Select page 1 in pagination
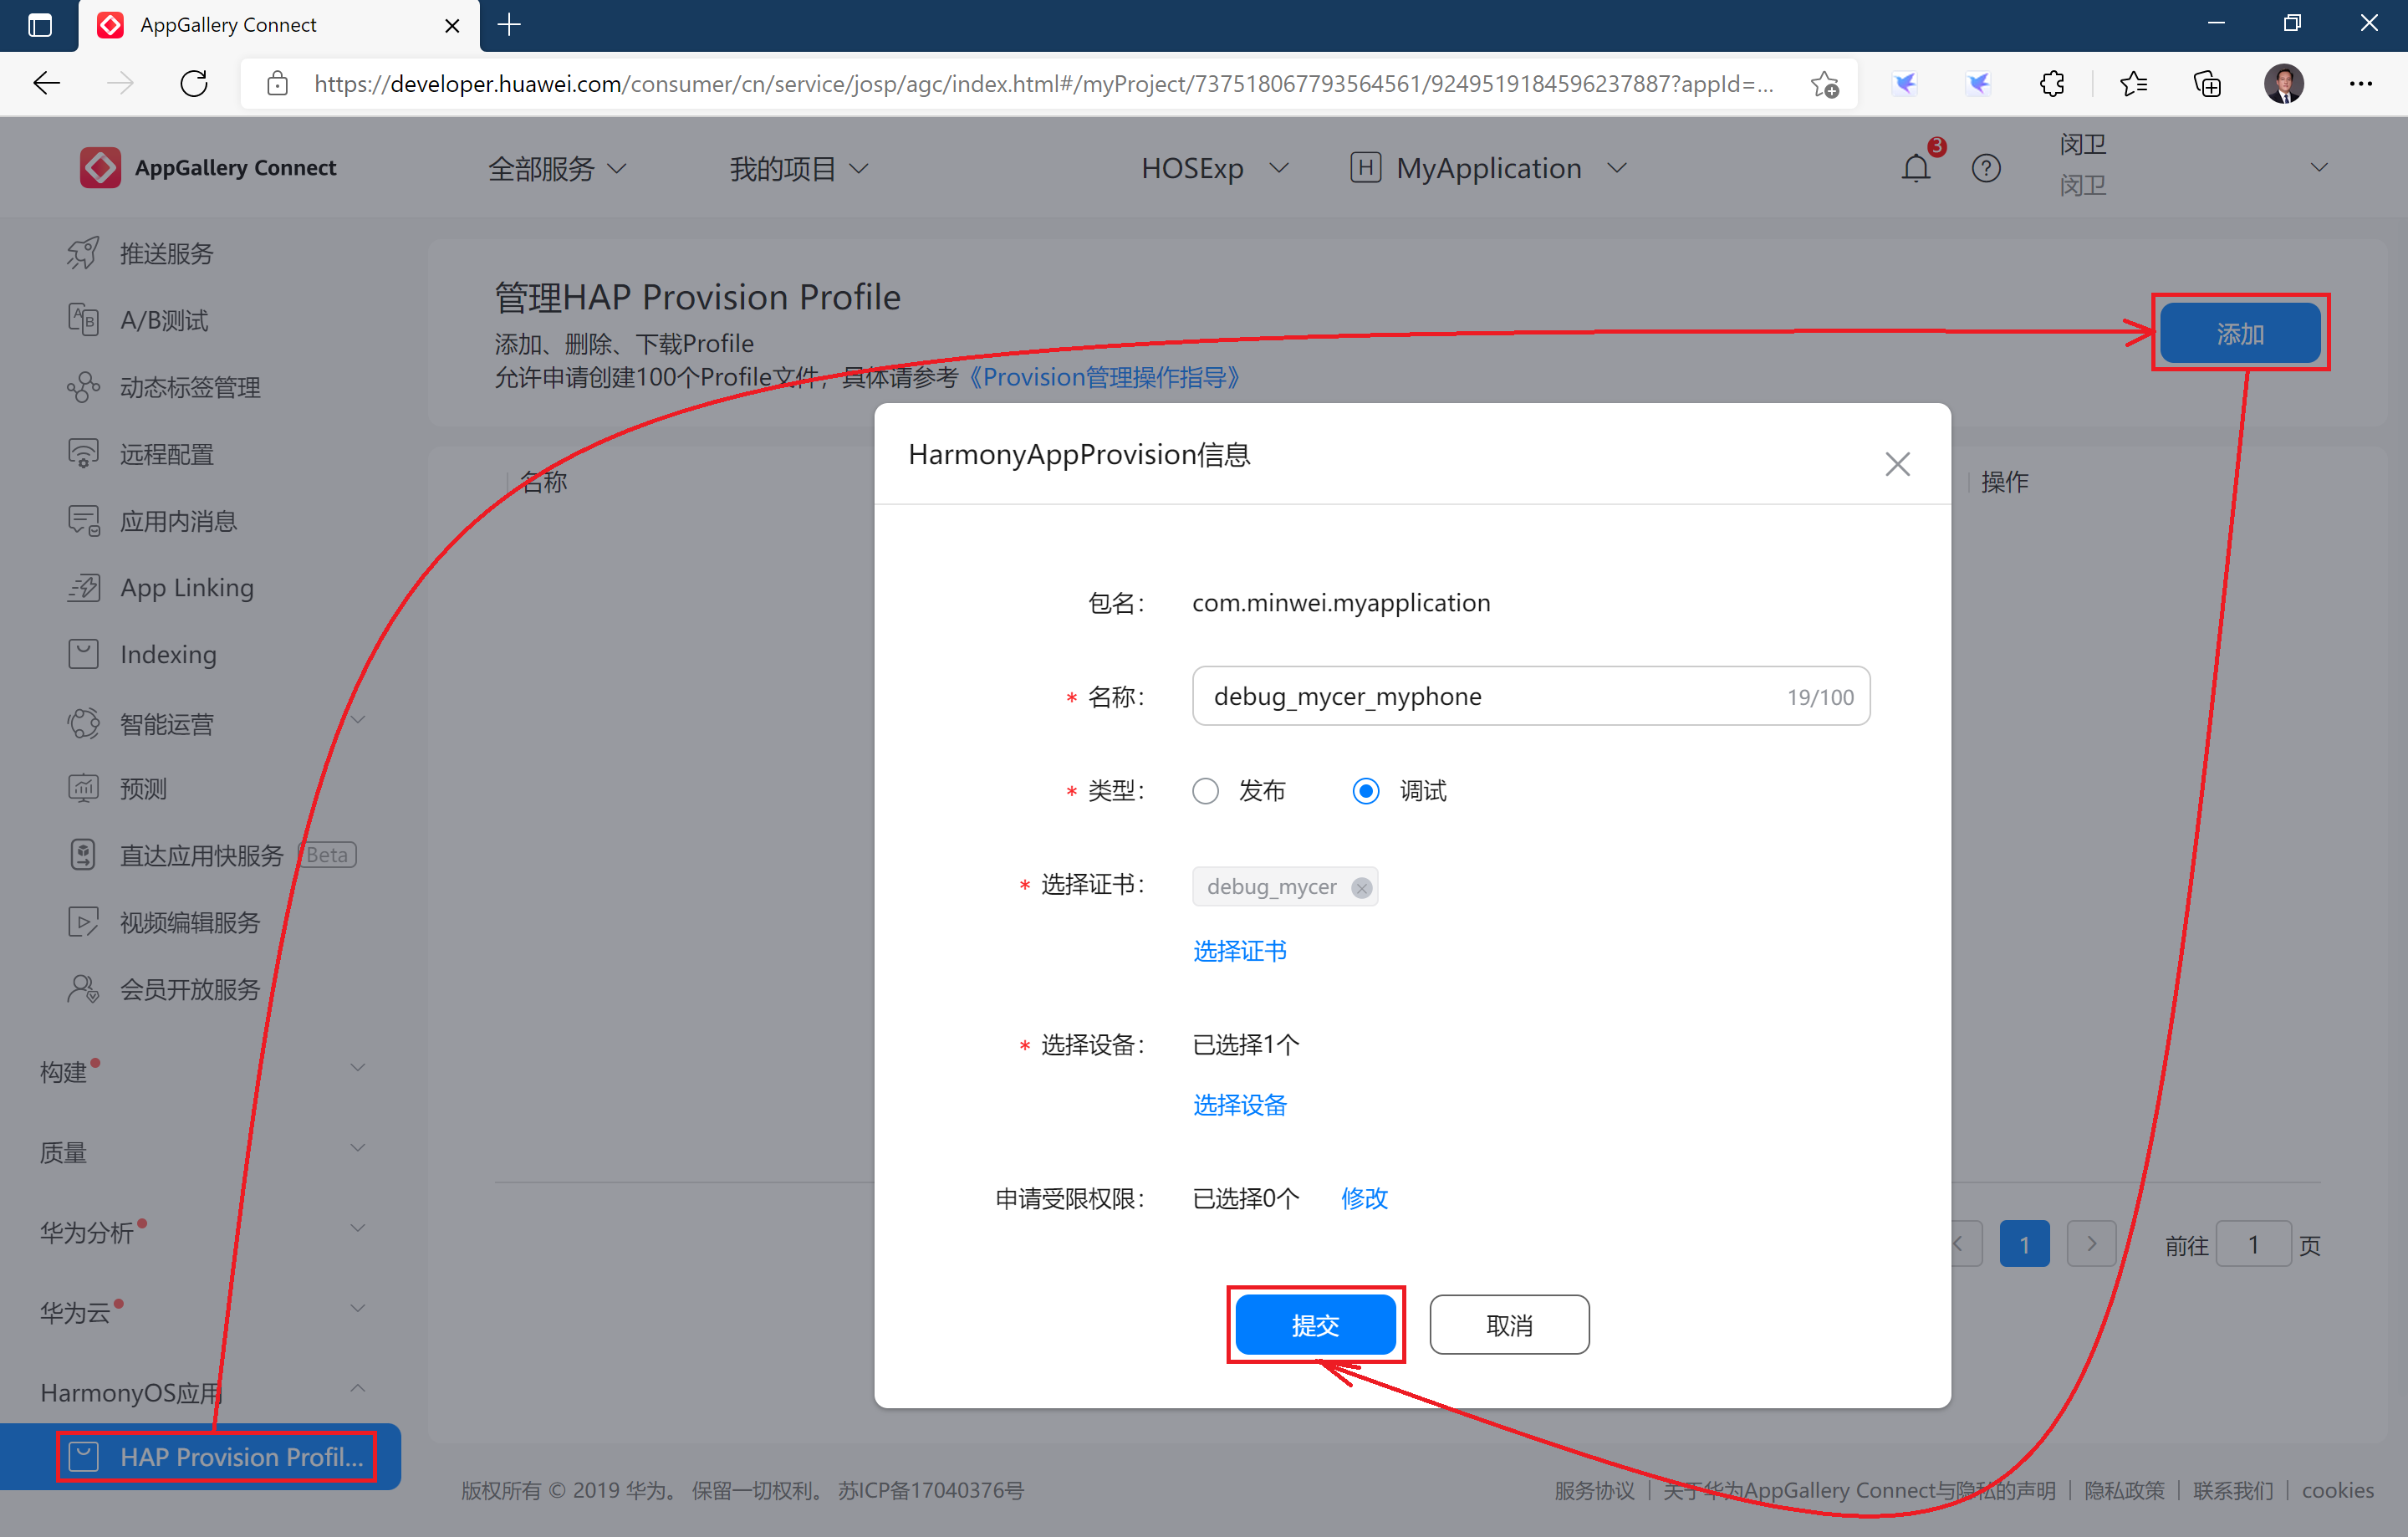Image resolution: width=2408 pixels, height=1537 pixels. 2024,1244
